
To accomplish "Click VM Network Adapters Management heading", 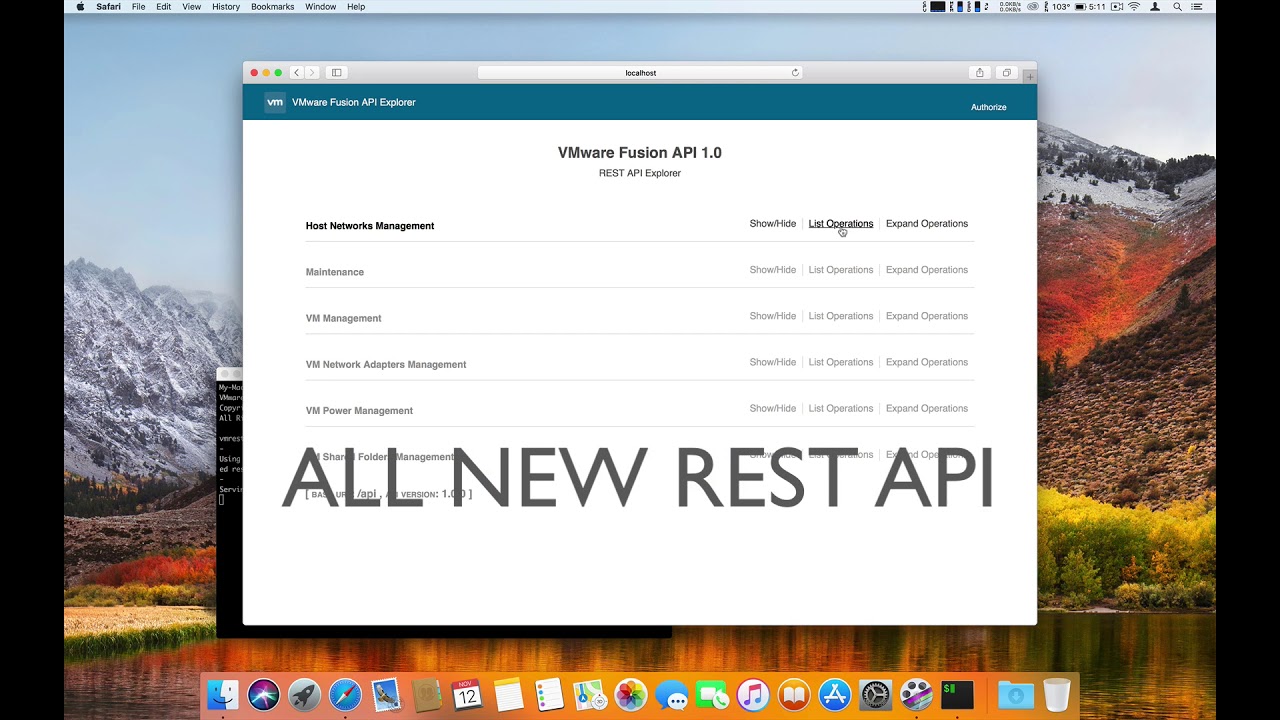I will point(386,364).
